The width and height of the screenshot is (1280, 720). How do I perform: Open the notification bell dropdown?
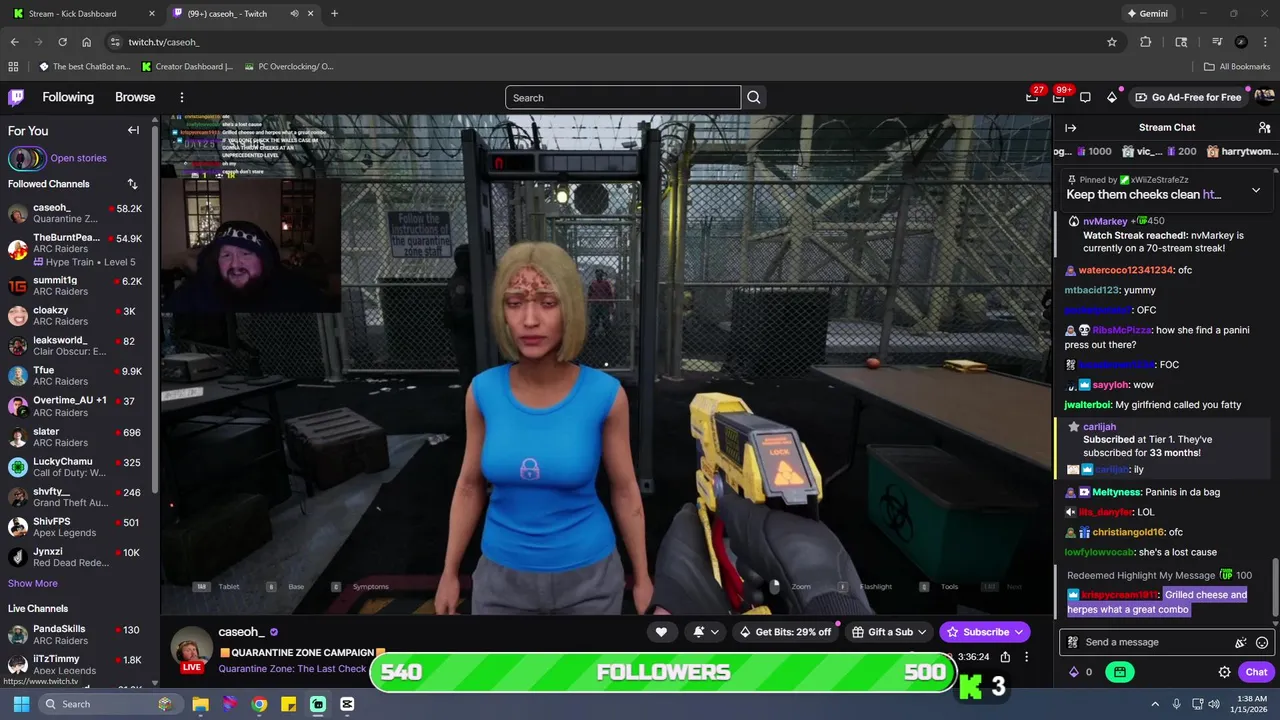click(705, 632)
